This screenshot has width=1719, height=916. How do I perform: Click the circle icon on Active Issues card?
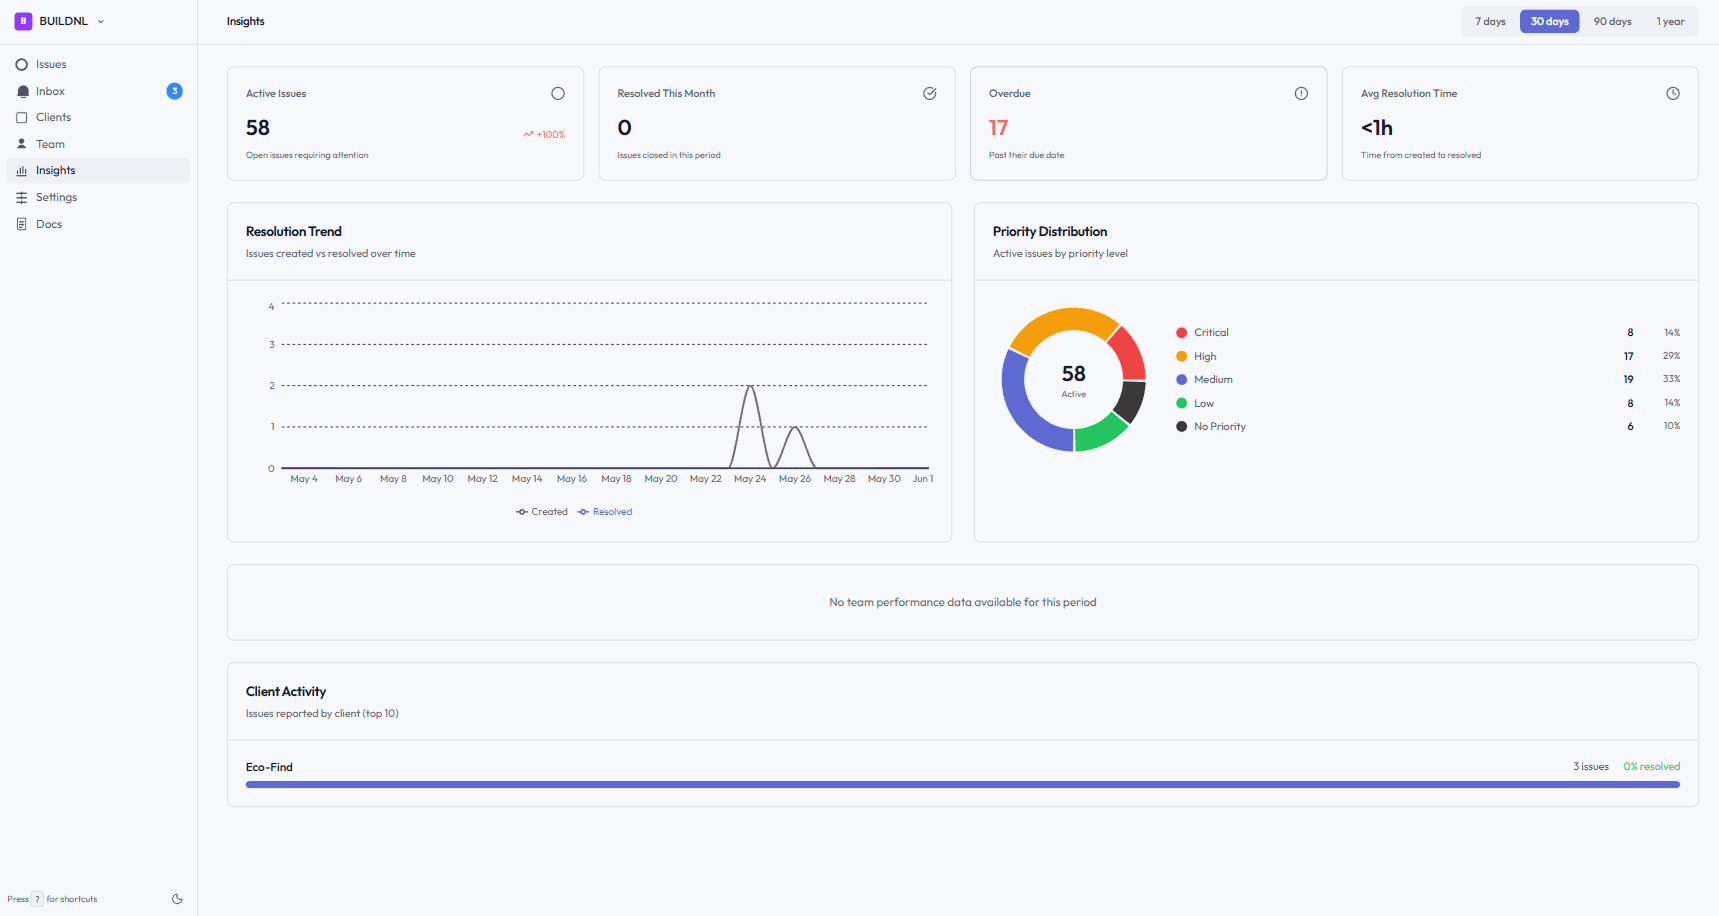[x=558, y=94]
